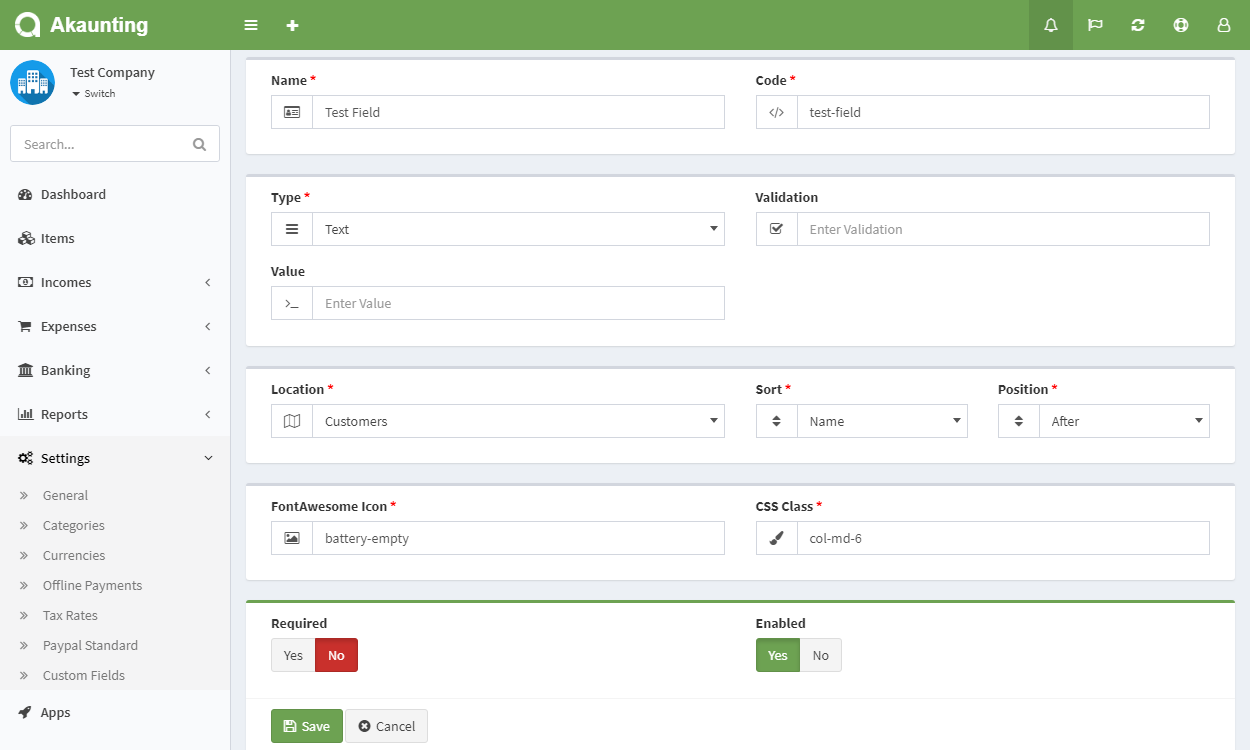Cancel the custom field form

tap(386, 726)
